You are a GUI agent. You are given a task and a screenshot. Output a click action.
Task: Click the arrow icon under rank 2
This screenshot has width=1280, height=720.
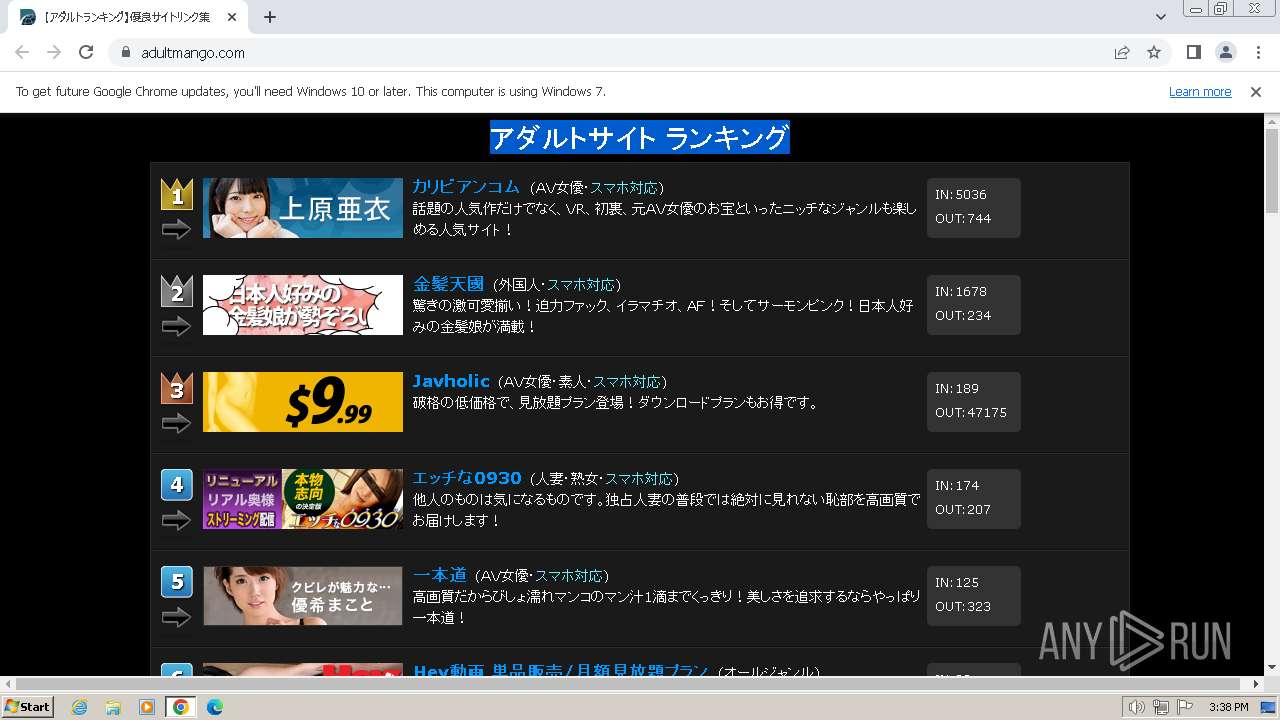point(176,327)
